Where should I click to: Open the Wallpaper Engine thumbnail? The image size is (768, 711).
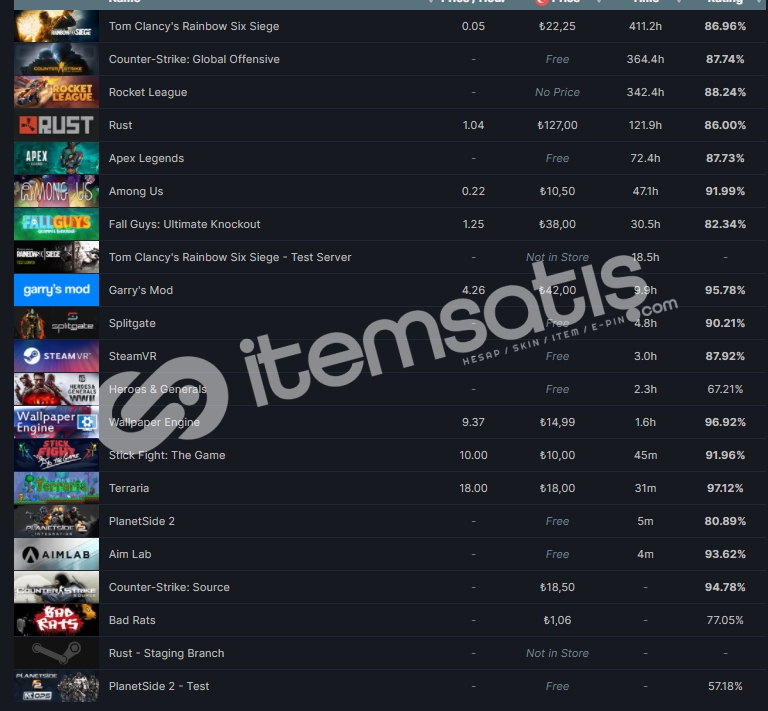56,422
